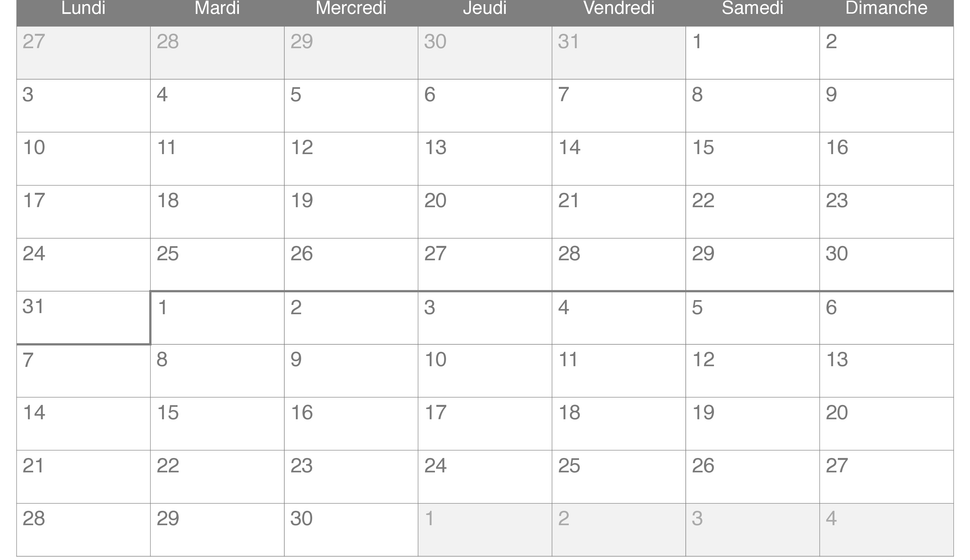Select day 19 in the Mercredi column
The image size is (970, 560).
[x=351, y=212]
